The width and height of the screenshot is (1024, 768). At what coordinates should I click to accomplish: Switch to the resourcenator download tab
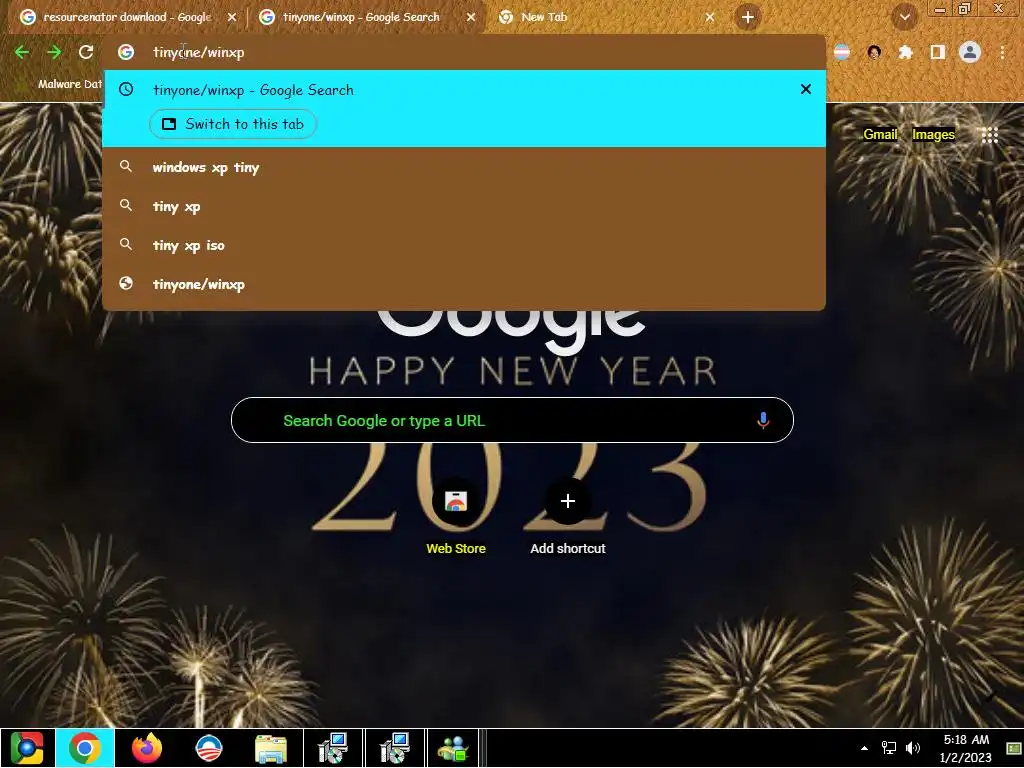pyautogui.click(x=127, y=17)
